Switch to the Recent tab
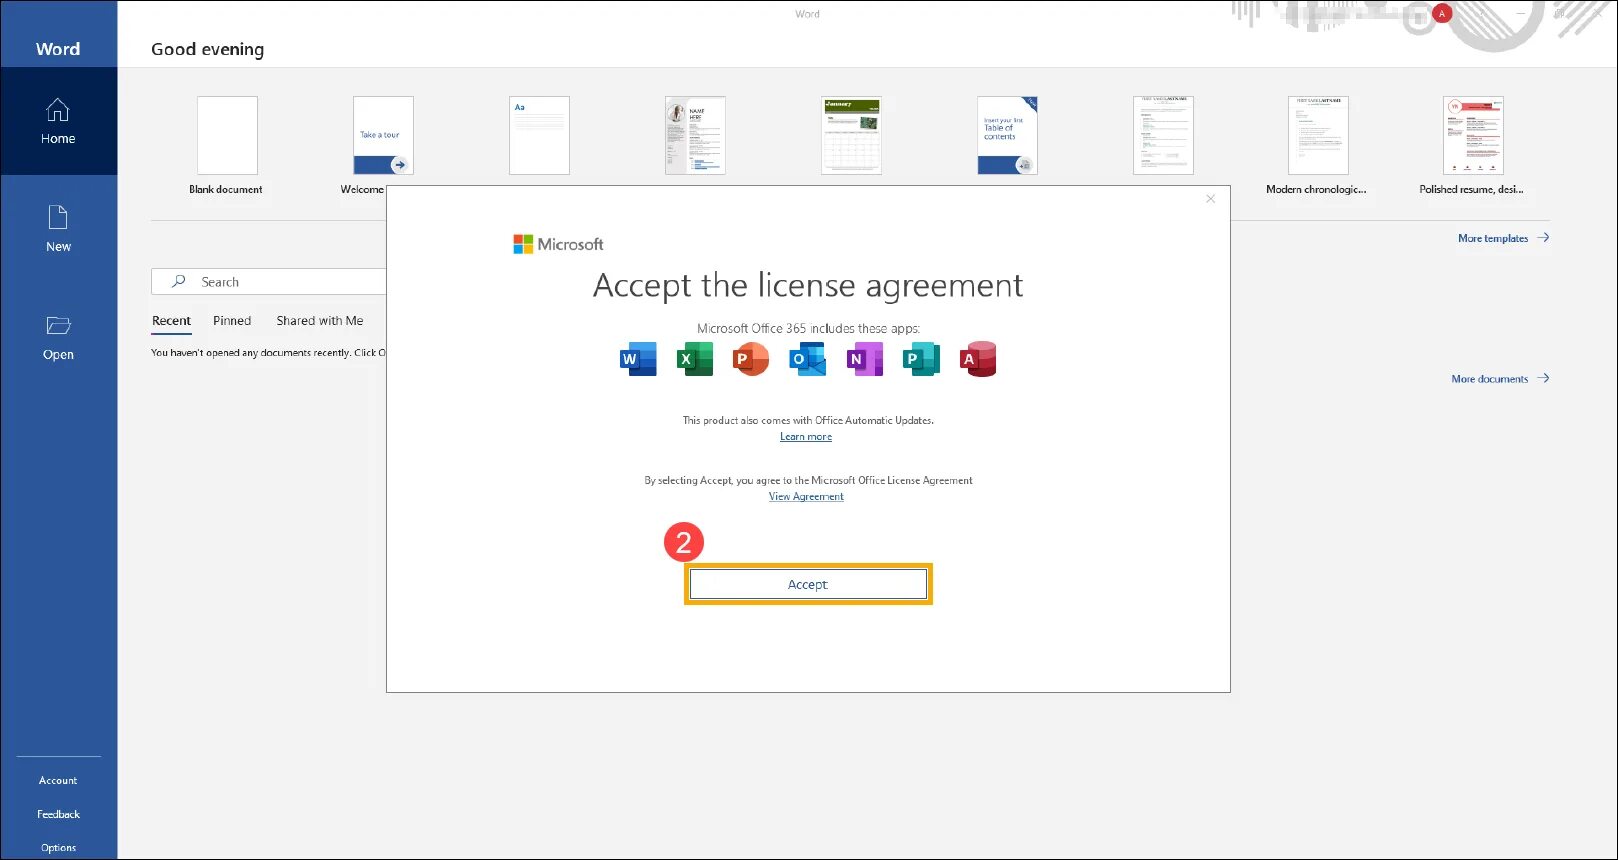Screen dimensions: 1618x860 [171, 321]
